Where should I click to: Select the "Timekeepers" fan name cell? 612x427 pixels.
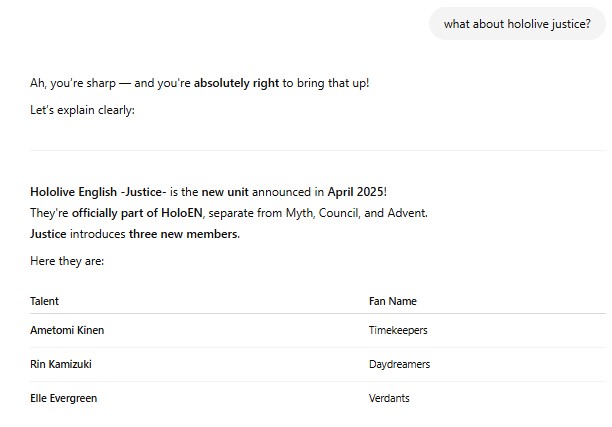point(398,330)
